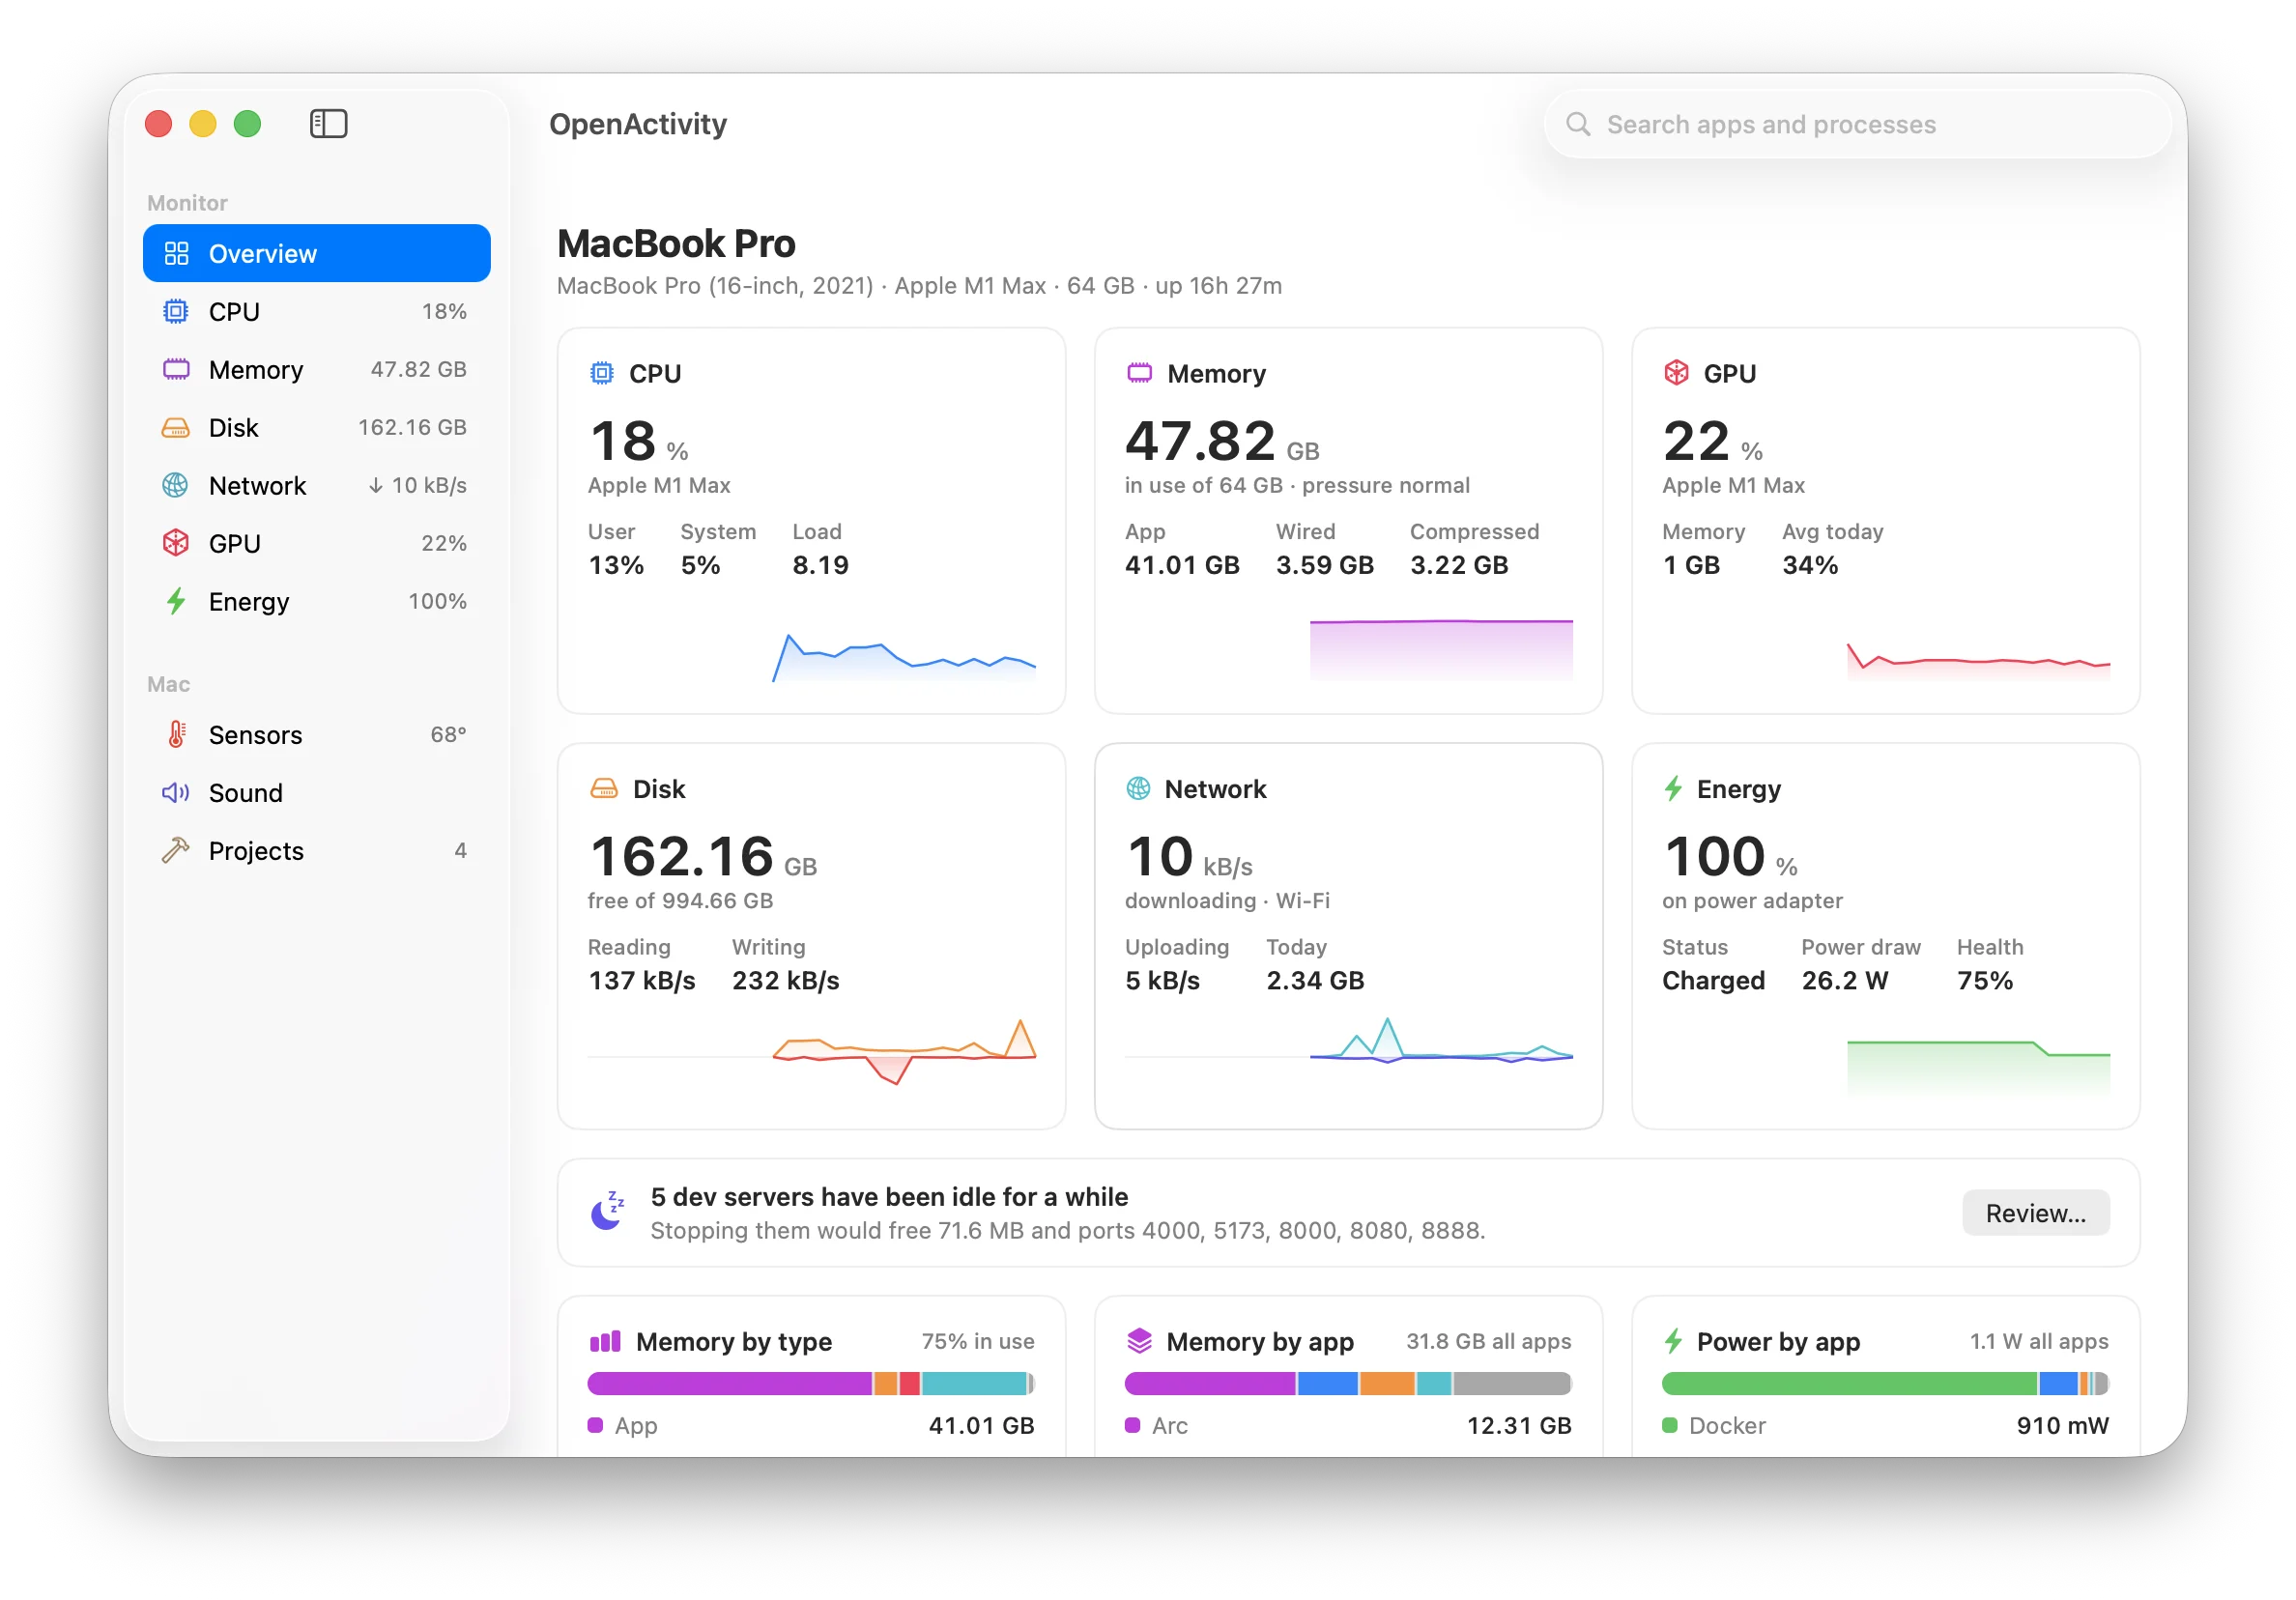Click the purple Memory usage graph
Screen dimensions: 2296x1600
(1440, 650)
